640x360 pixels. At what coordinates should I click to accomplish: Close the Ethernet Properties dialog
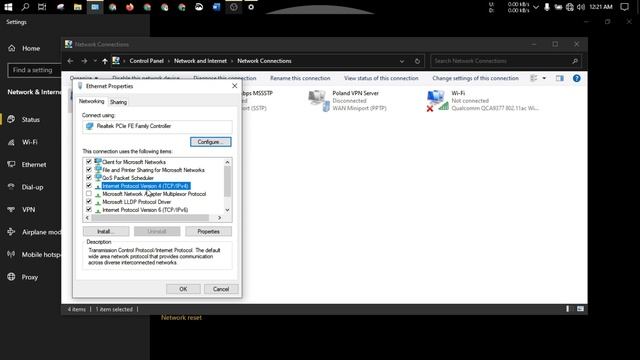(x=234, y=86)
